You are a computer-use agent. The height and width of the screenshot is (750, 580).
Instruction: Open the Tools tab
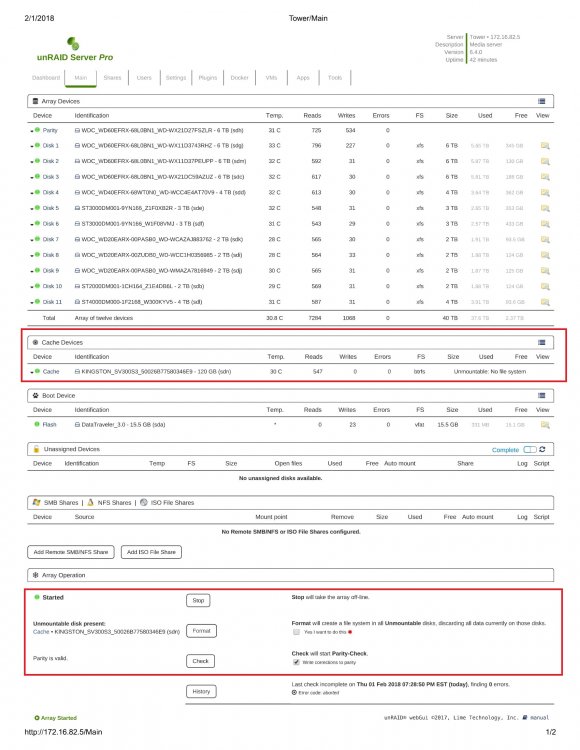tap(335, 77)
